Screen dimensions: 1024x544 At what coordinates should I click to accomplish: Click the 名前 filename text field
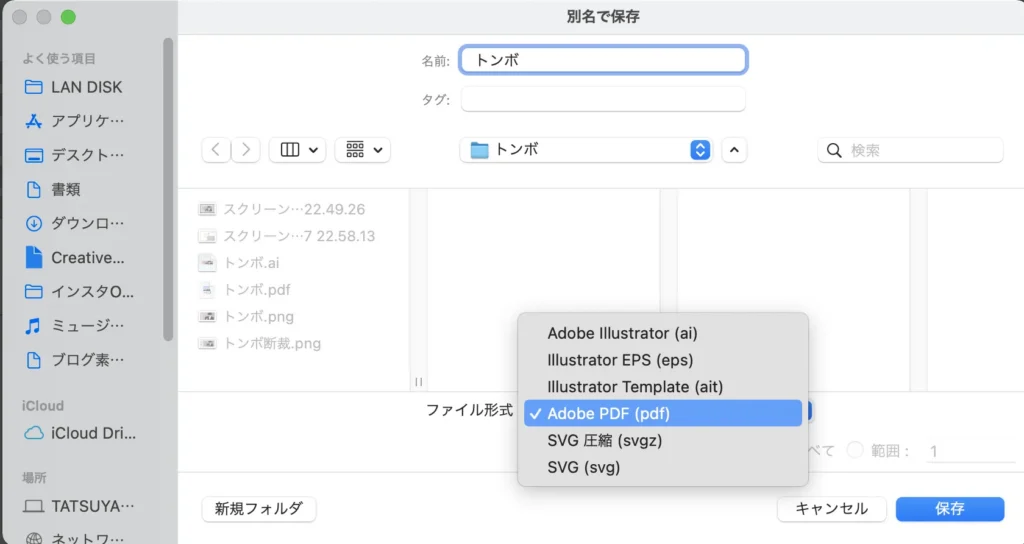click(x=603, y=60)
